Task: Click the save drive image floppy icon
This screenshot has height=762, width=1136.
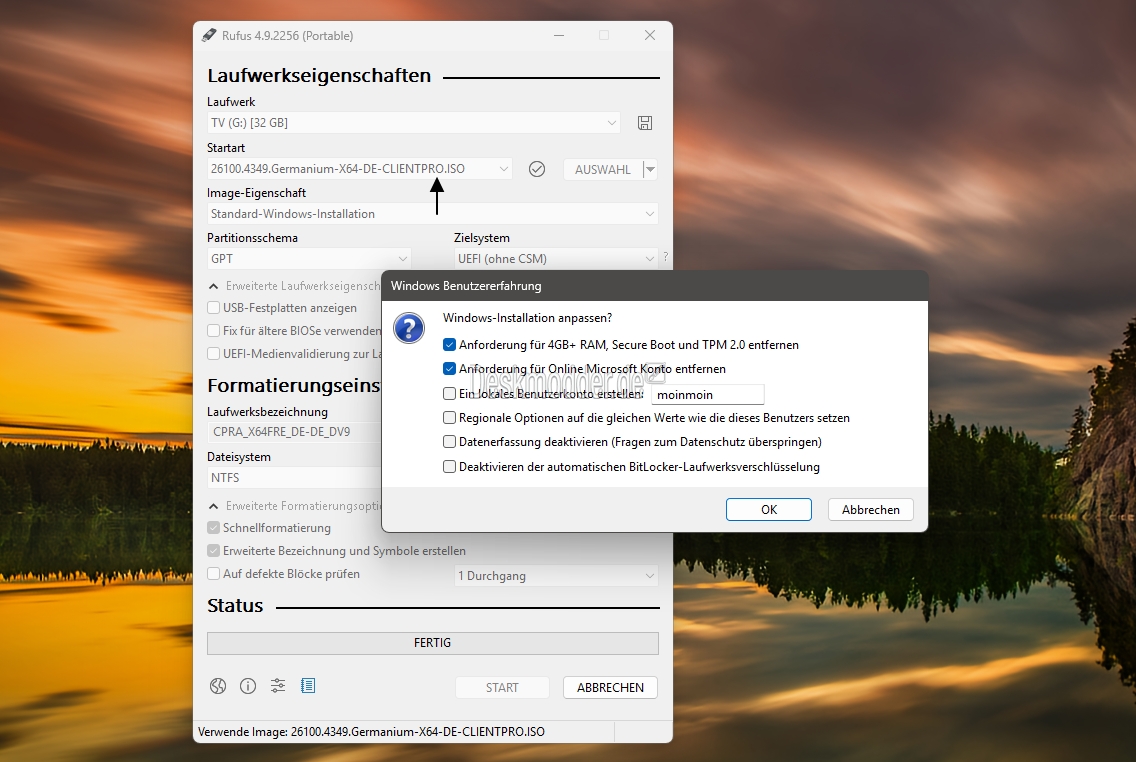Action: click(x=645, y=123)
